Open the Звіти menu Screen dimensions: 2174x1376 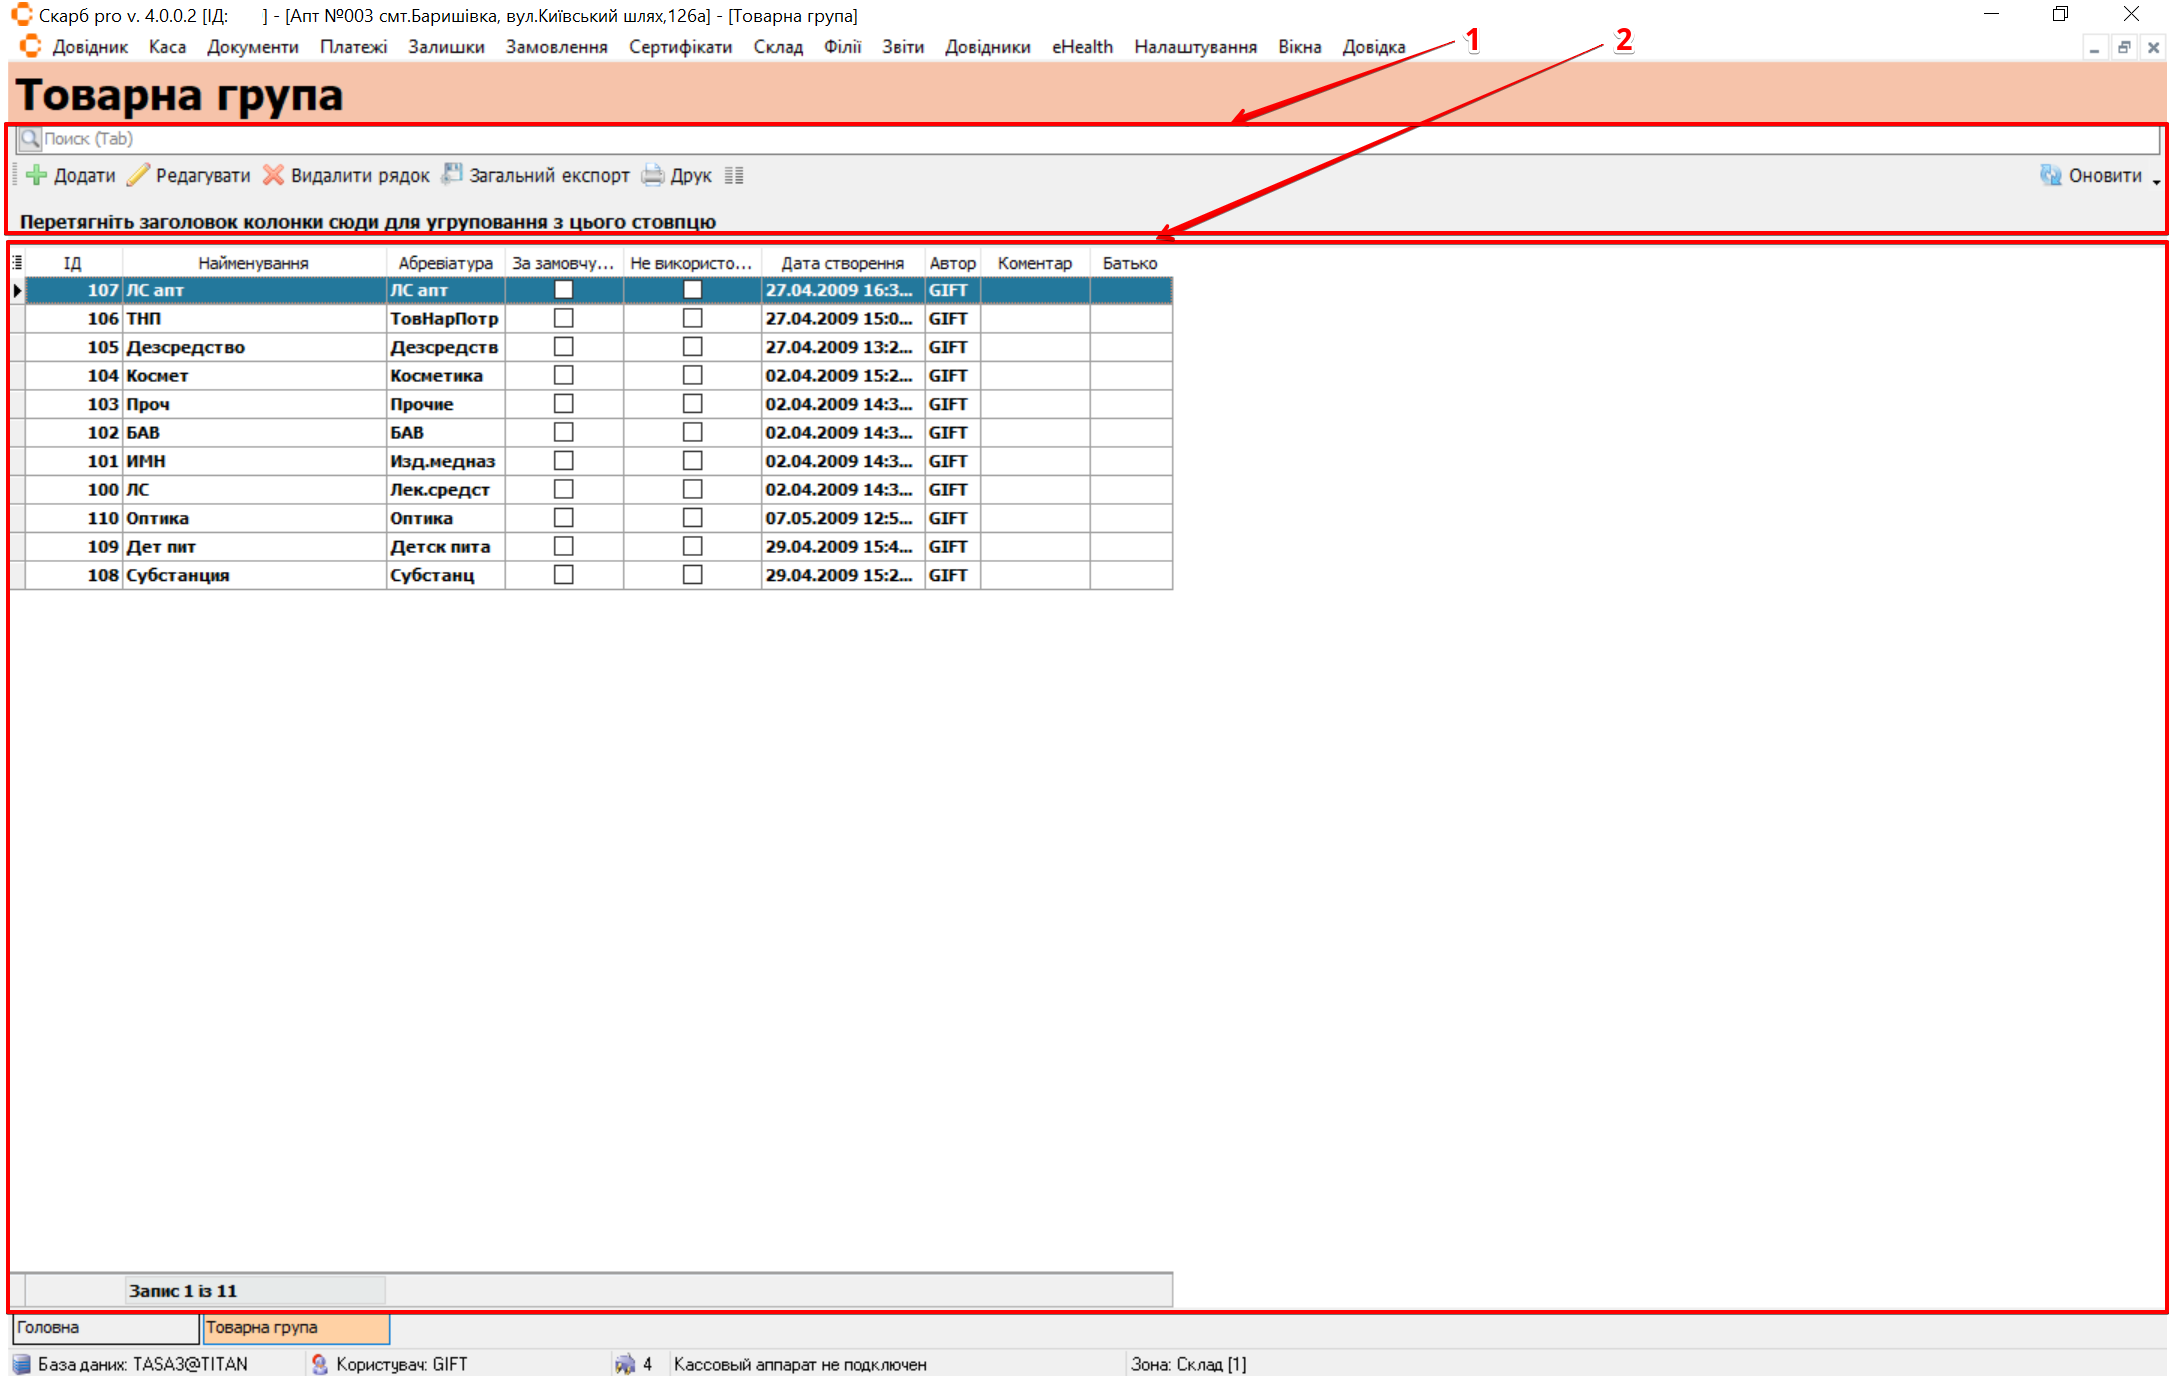[x=902, y=47]
